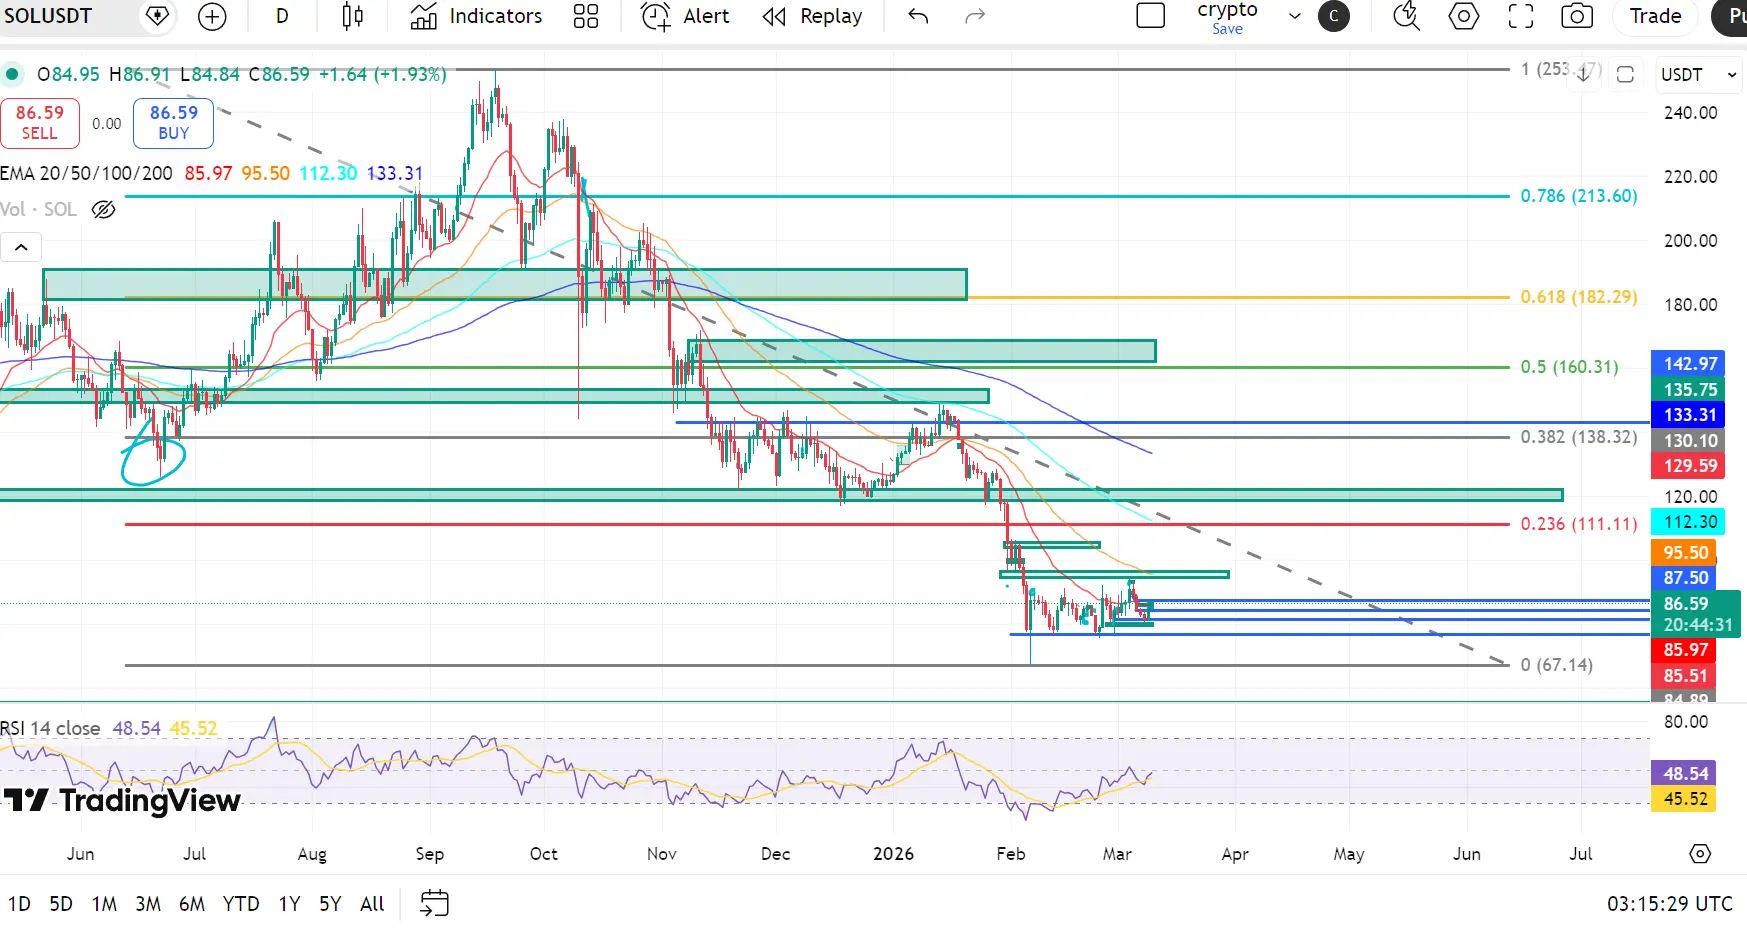Open the Indicators dialog
1747x928 pixels.
point(477,16)
